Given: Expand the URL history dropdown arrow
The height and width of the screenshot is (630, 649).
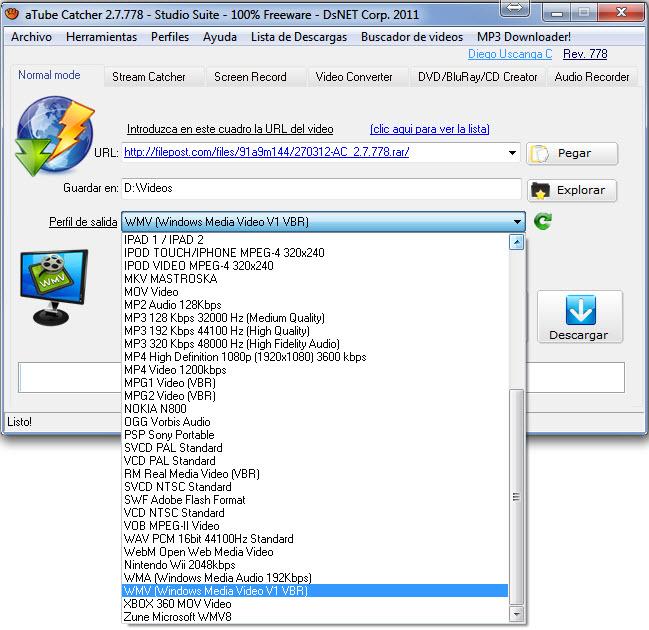Looking at the screenshot, I should pyautogui.click(x=512, y=153).
